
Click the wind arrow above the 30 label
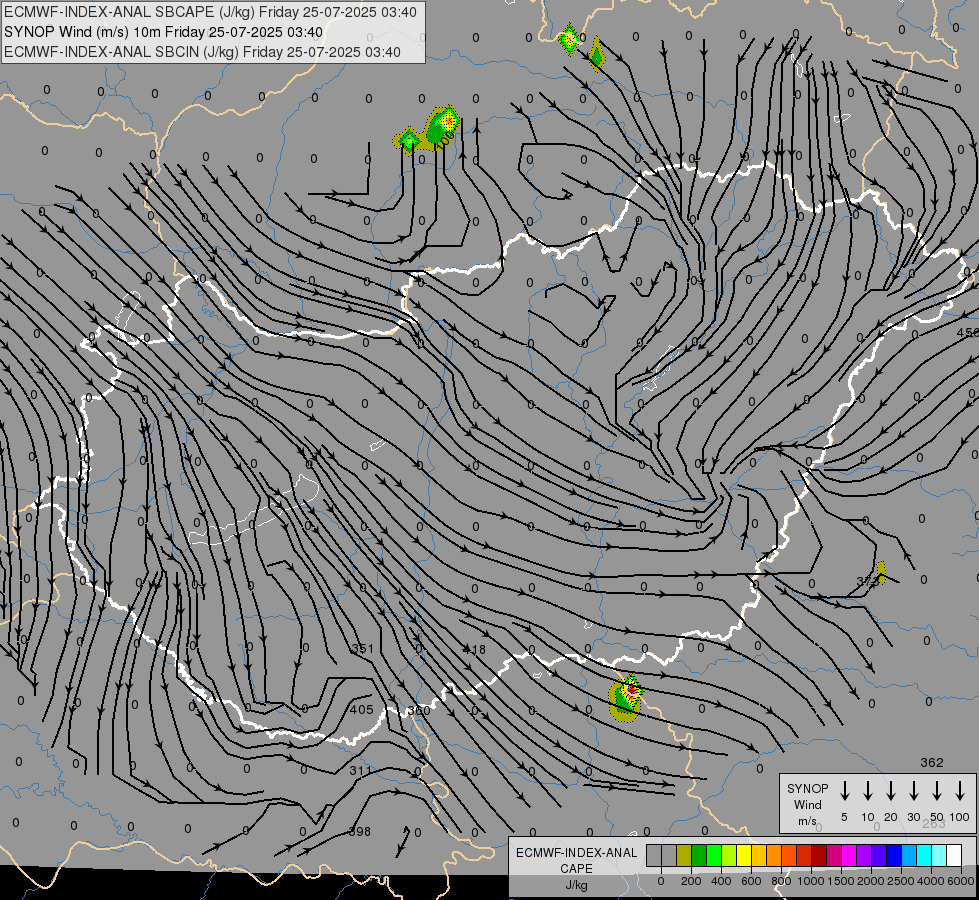[x=914, y=790]
